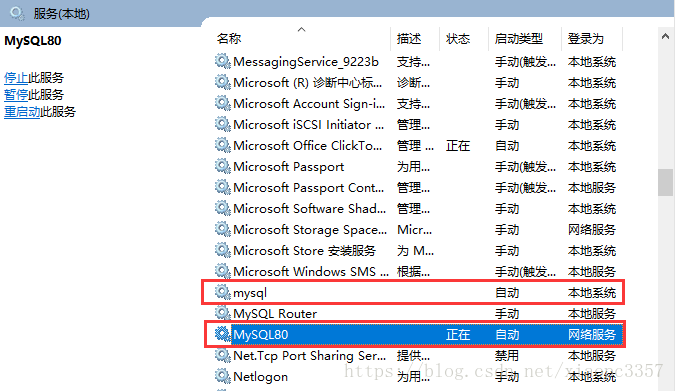Screen dimensions: 675x391
Task: Select the Microsoft Passport service name
Action: pyautogui.click(x=289, y=167)
